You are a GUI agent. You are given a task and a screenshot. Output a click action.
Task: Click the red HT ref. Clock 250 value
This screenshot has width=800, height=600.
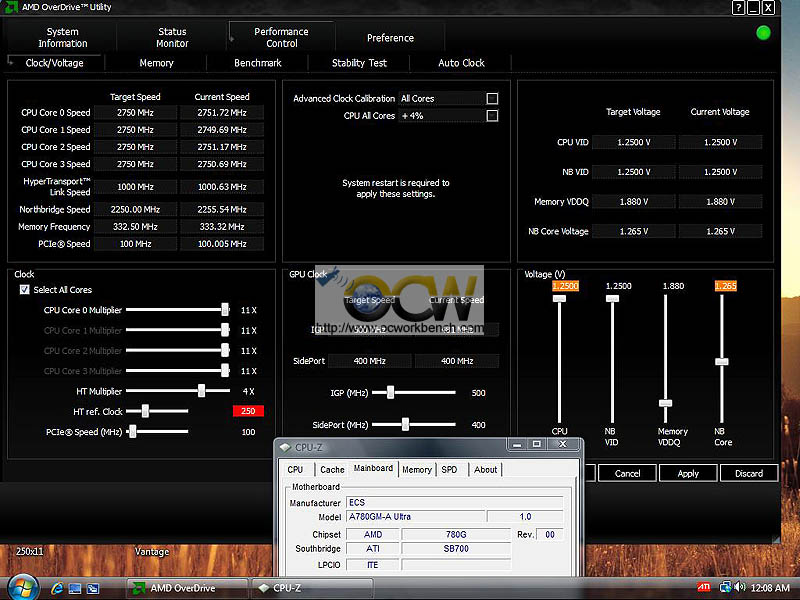[248, 411]
